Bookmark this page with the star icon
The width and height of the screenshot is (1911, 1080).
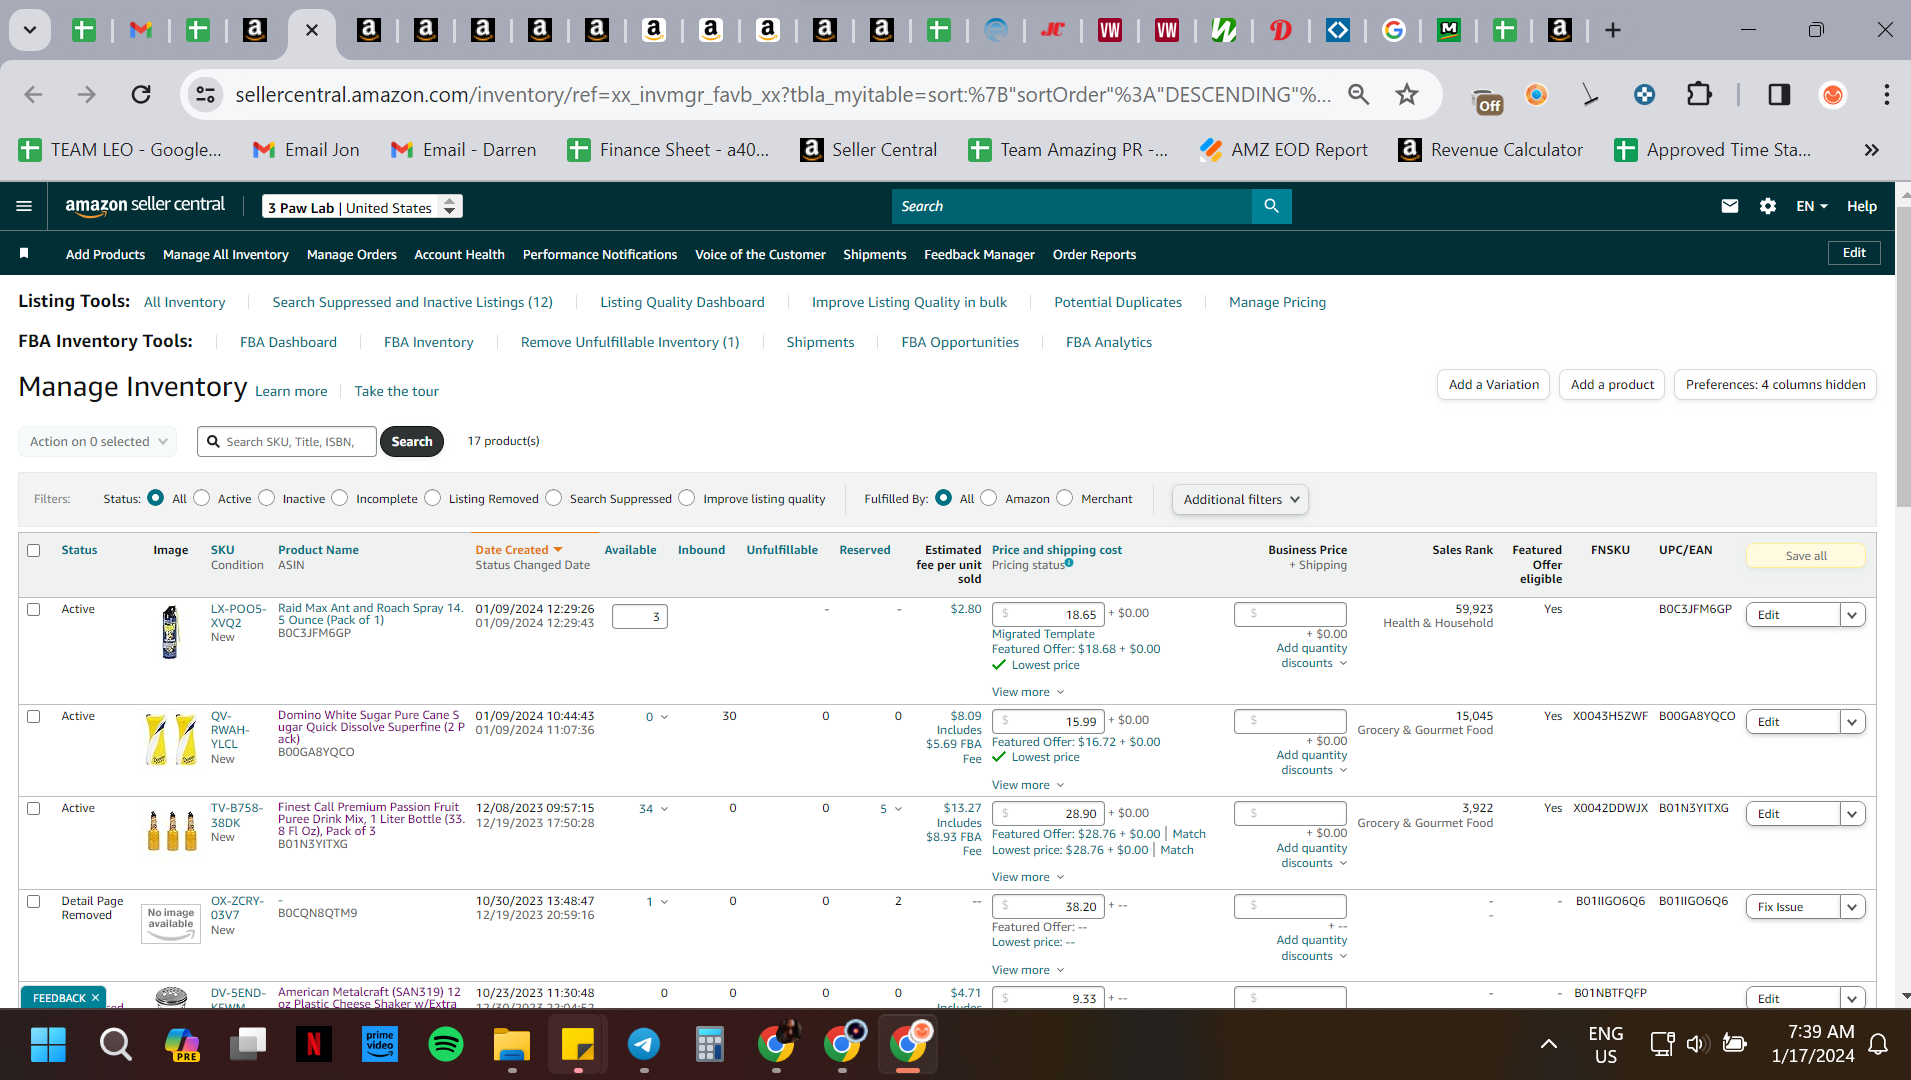coord(1407,95)
